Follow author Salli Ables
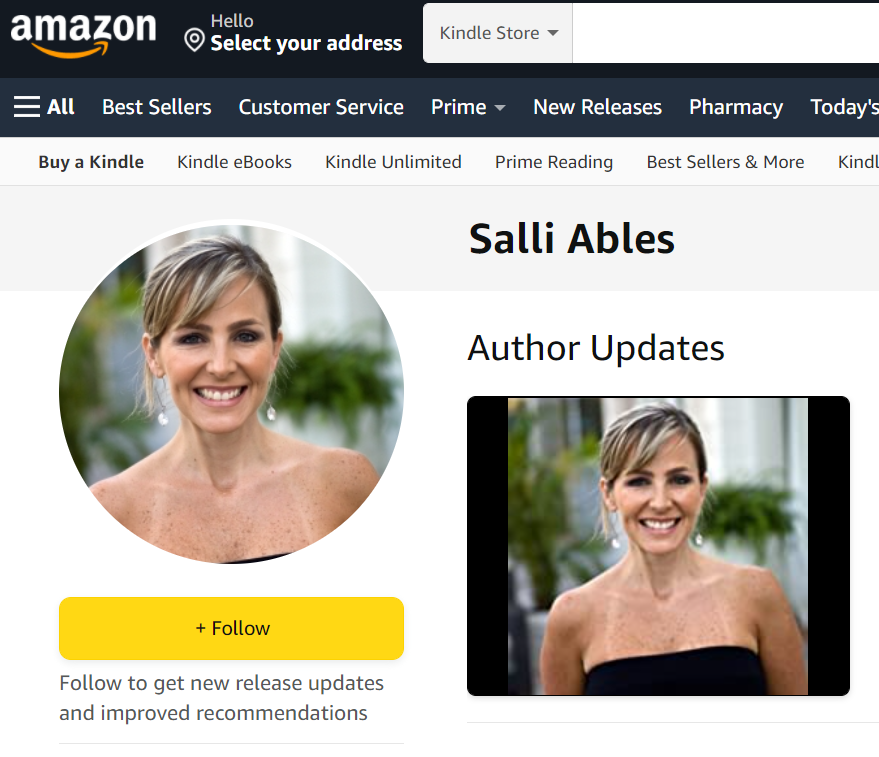The width and height of the screenshot is (879, 757). coord(232,628)
